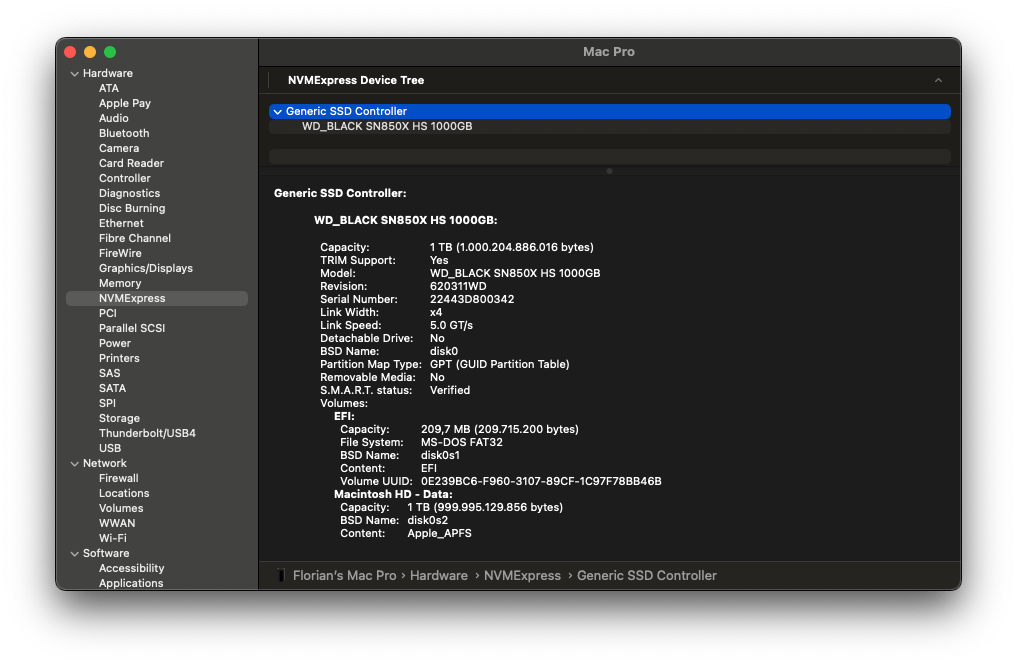1017x664 pixels.
Task: Open Applications under Software
Action: [131, 583]
